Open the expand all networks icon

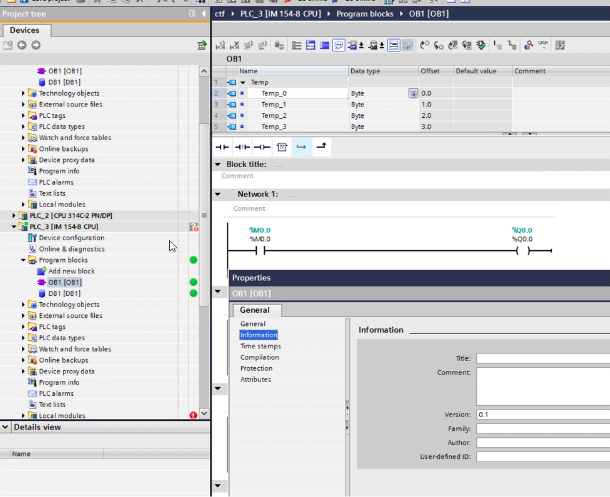(x=310, y=46)
